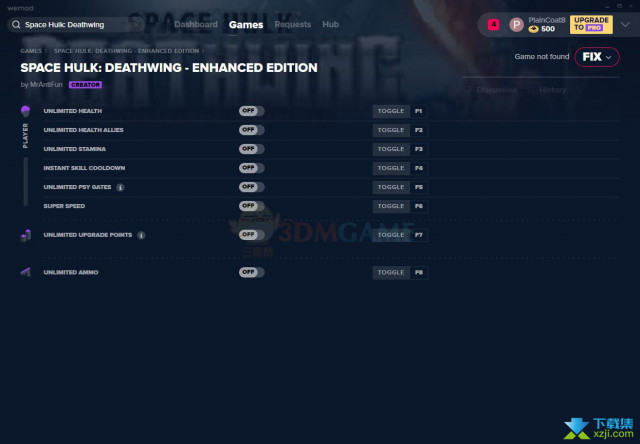
Task: Change the F2 hotkey binding
Action: [419, 130]
